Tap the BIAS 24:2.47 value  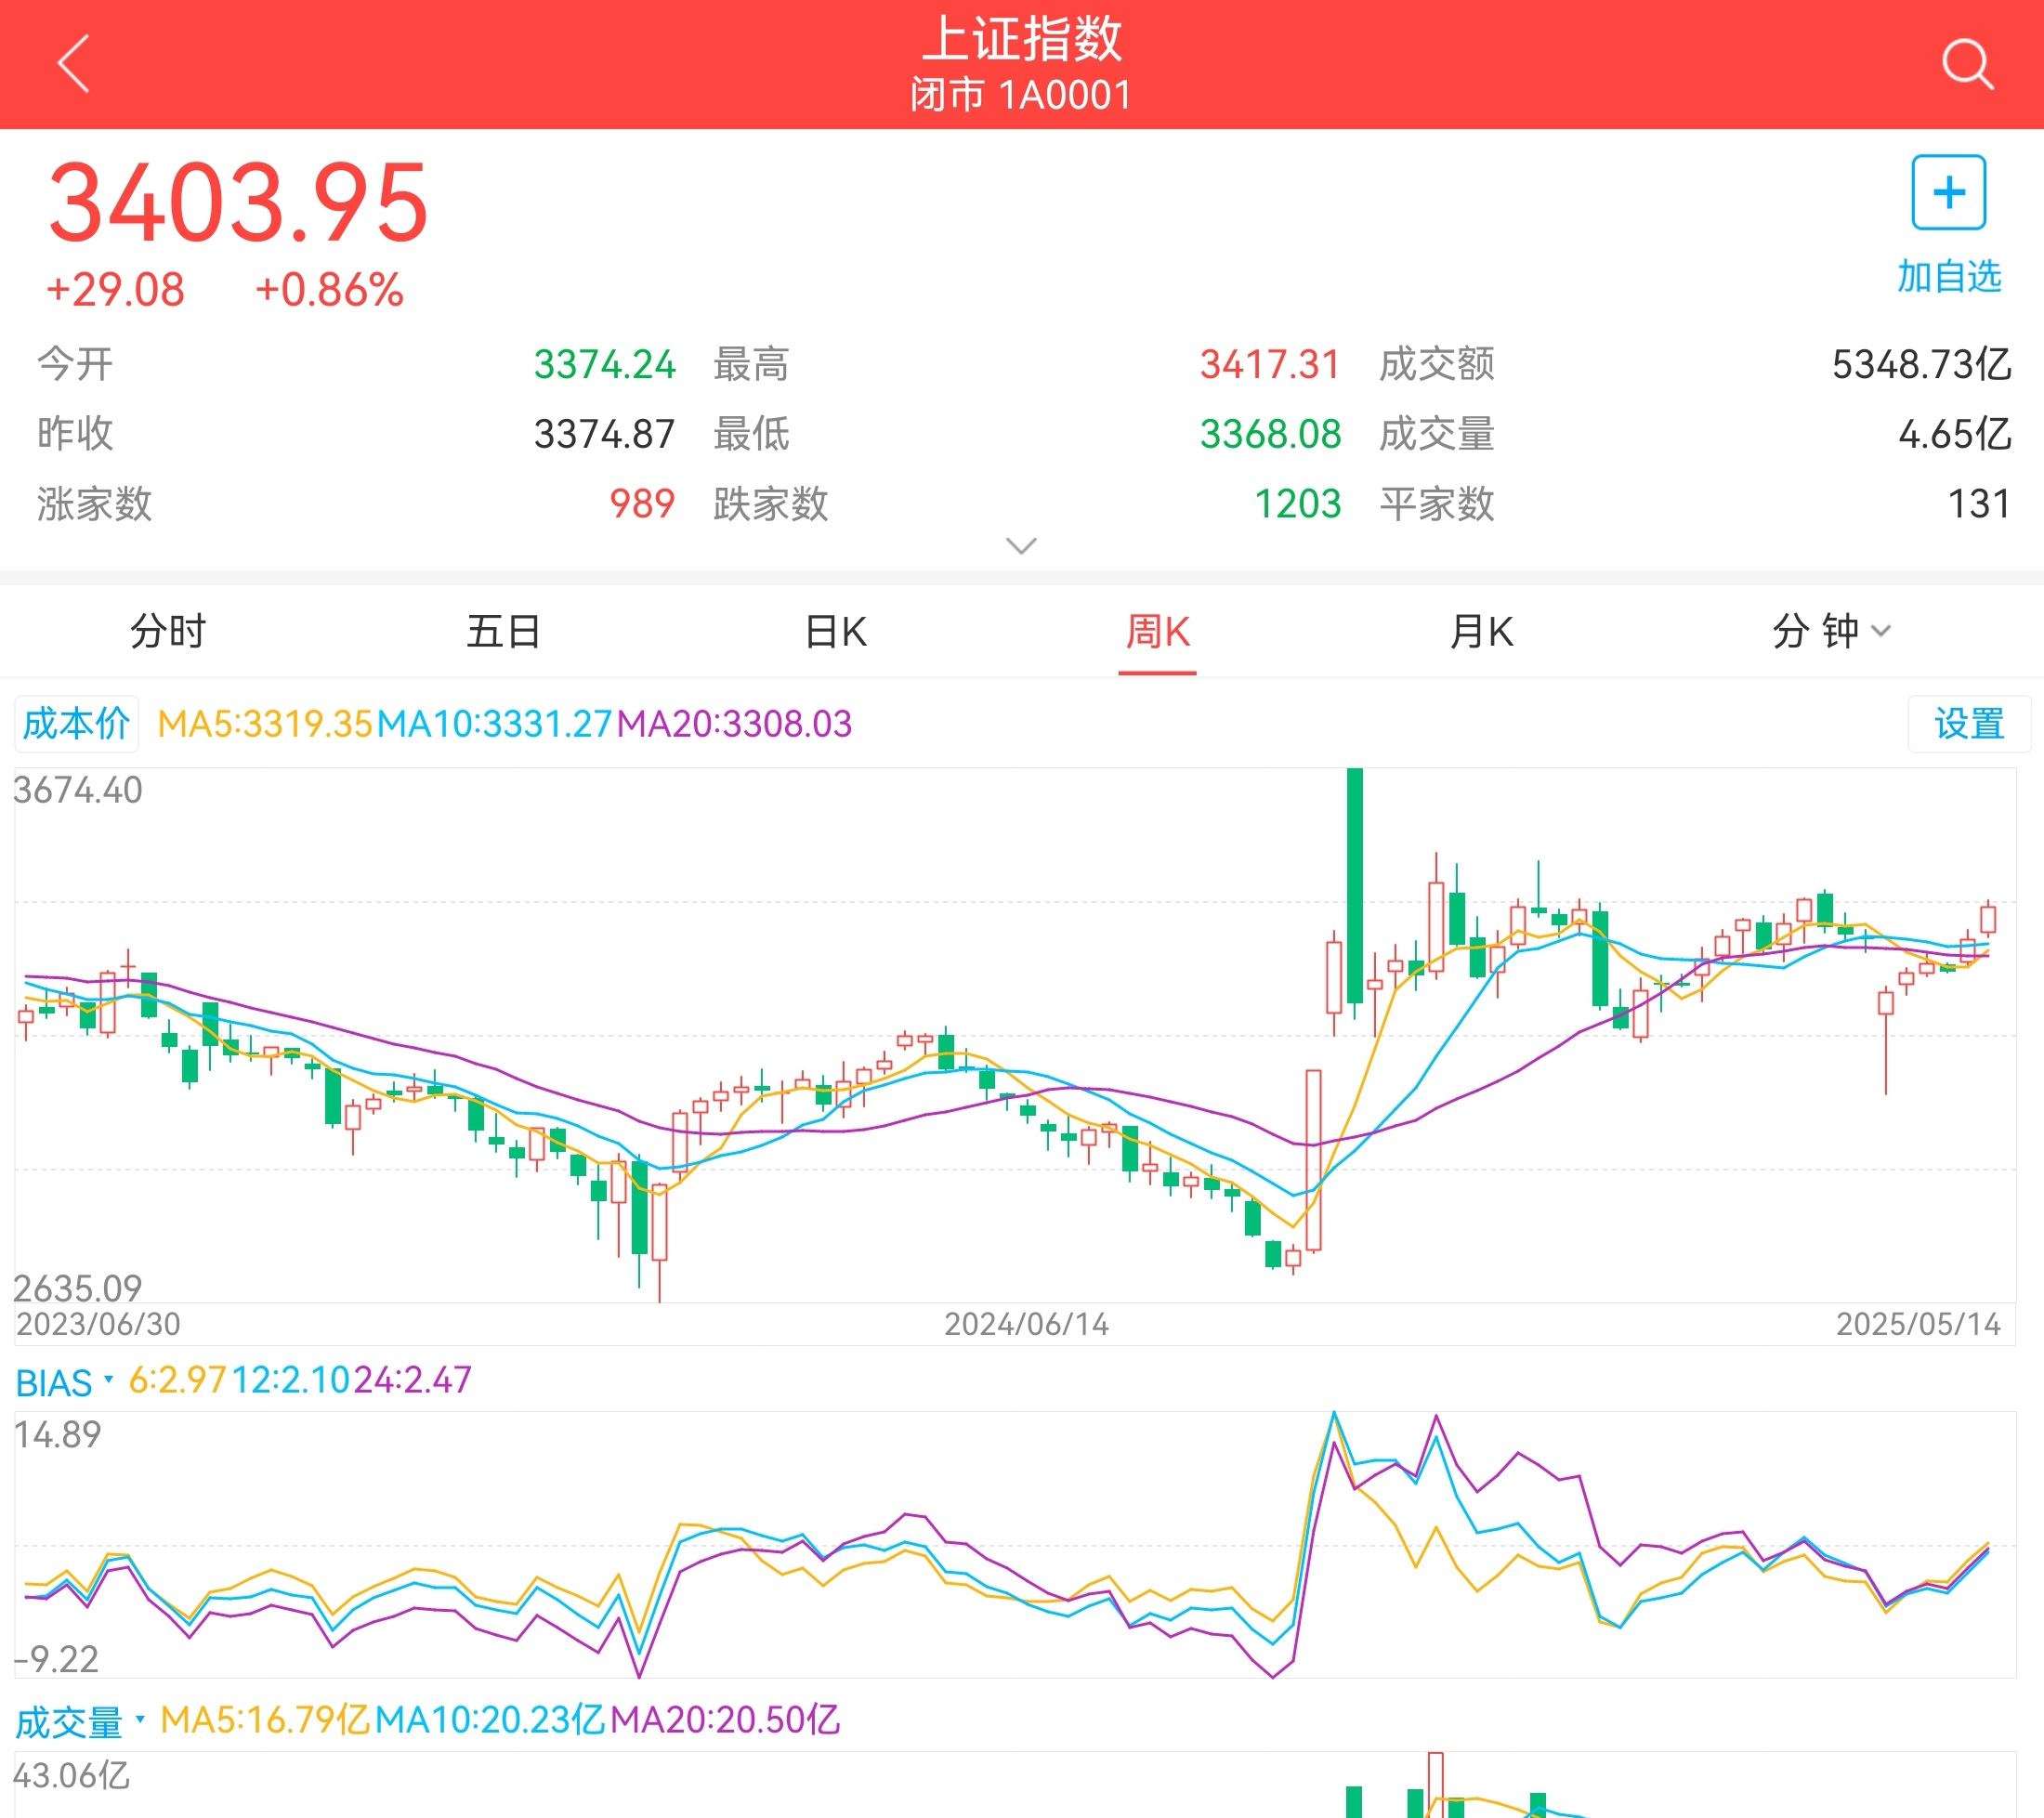(x=412, y=1380)
